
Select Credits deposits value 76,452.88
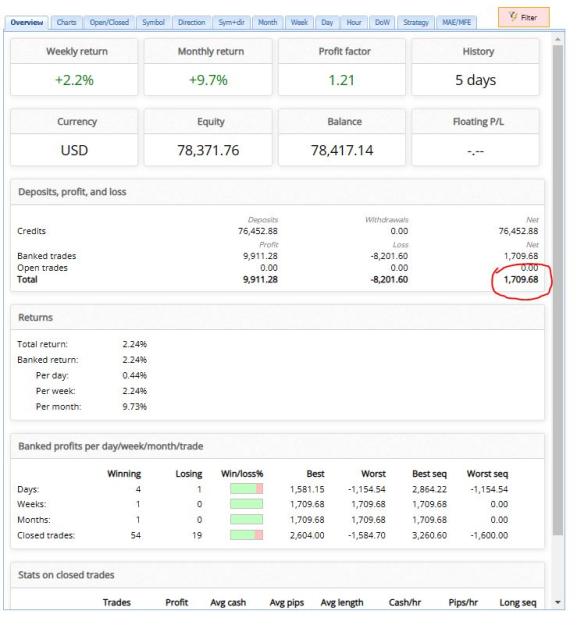pos(258,231)
